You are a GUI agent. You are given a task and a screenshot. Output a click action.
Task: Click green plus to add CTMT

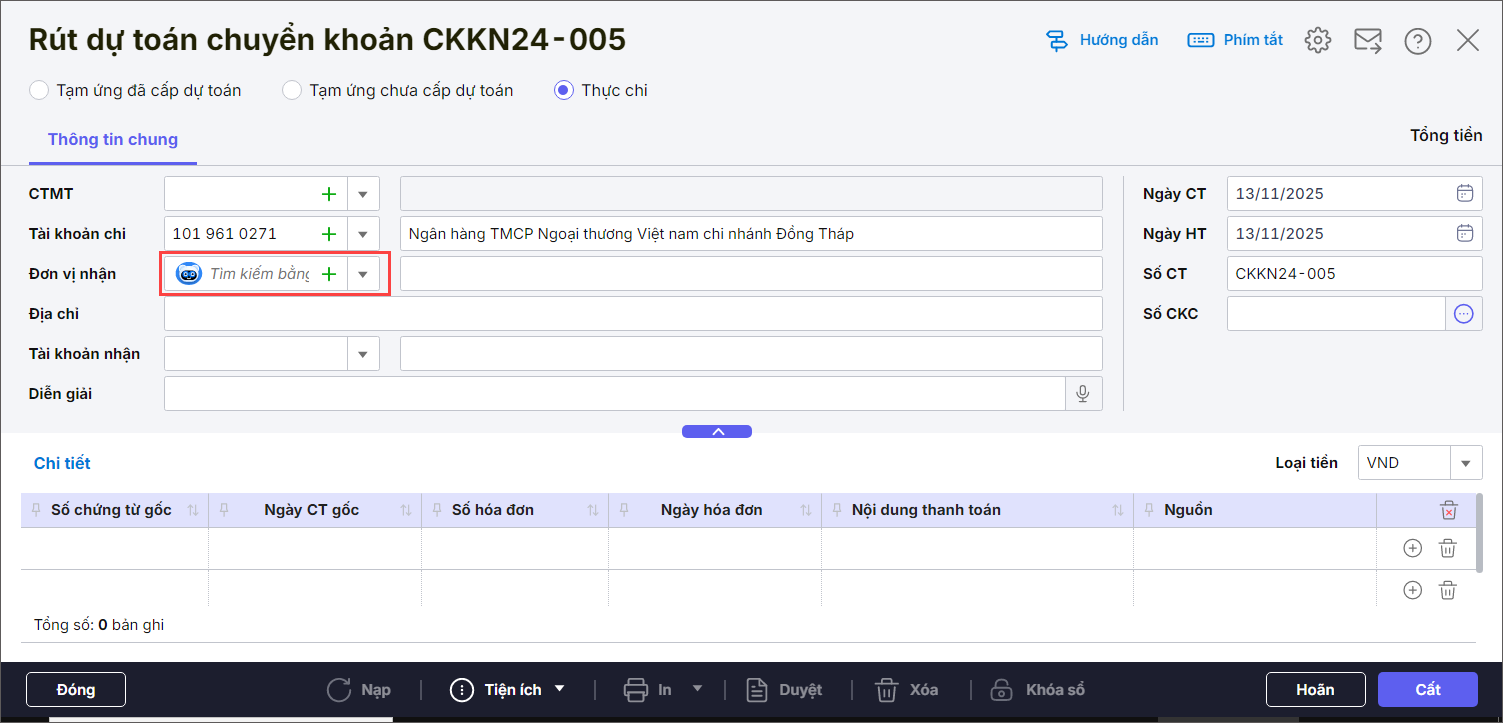pos(328,194)
